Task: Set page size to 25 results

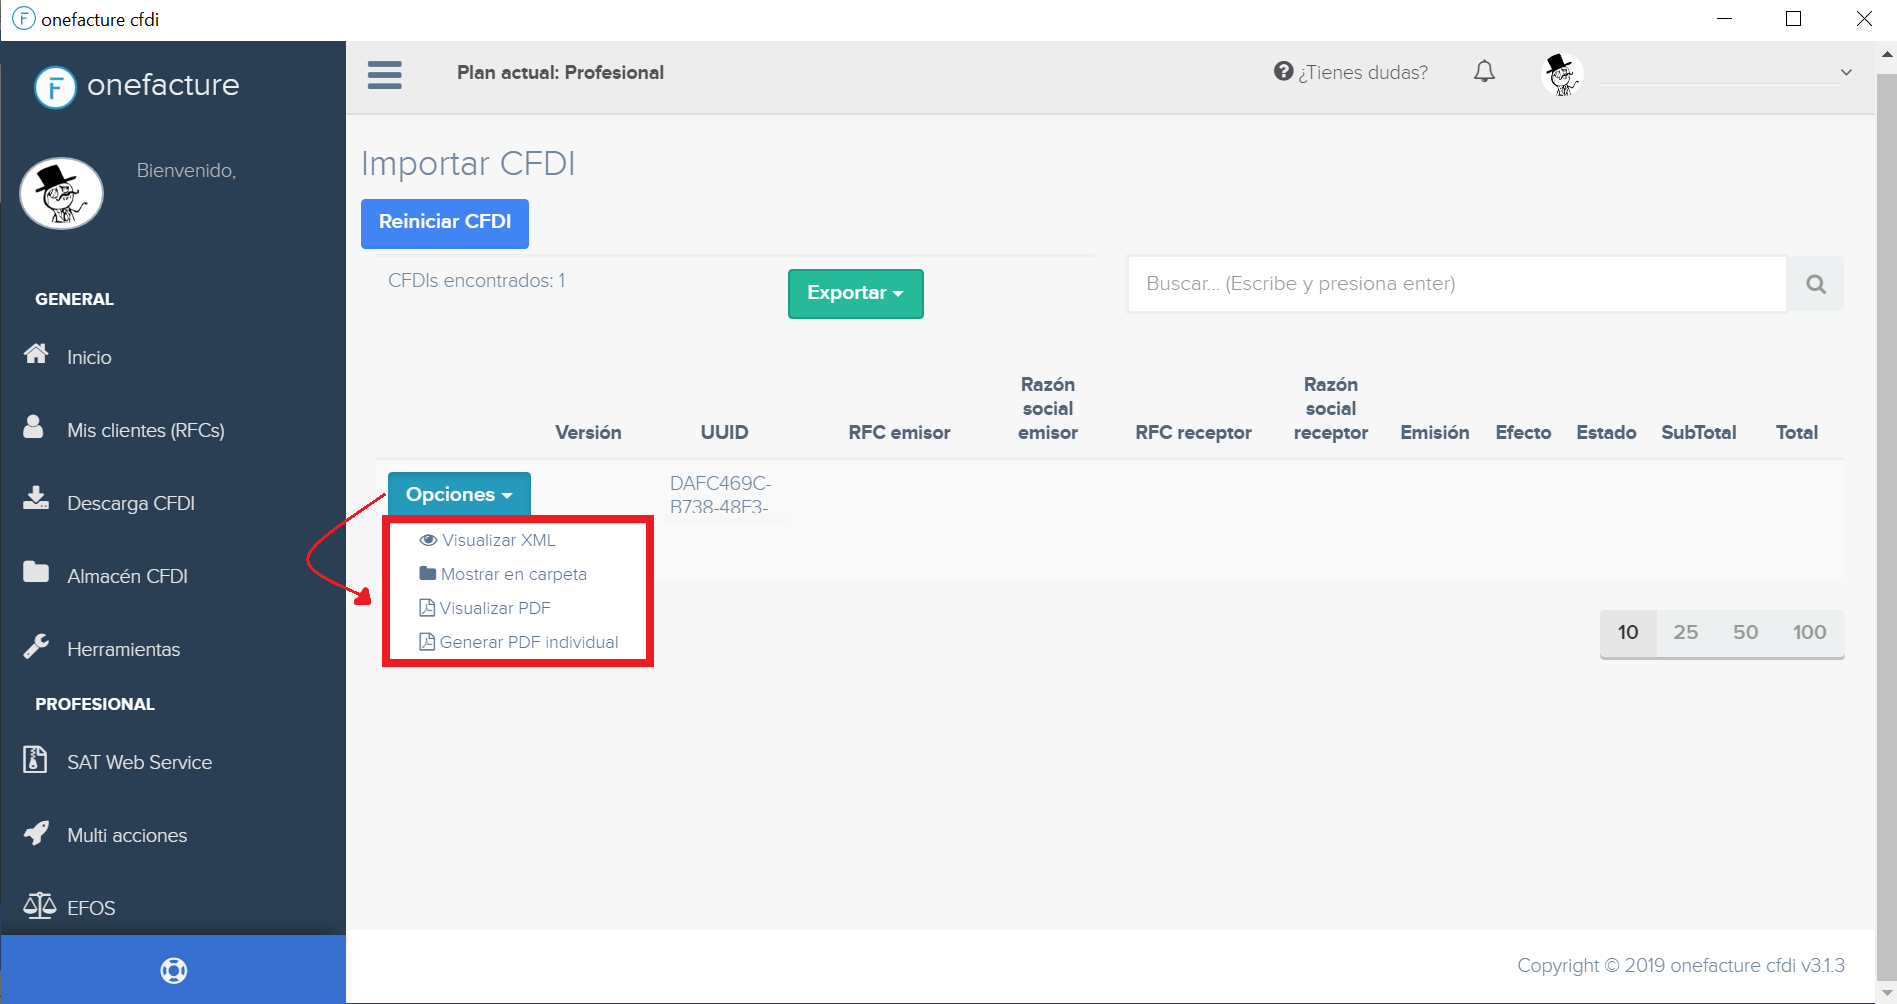Action: pyautogui.click(x=1685, y=632)
